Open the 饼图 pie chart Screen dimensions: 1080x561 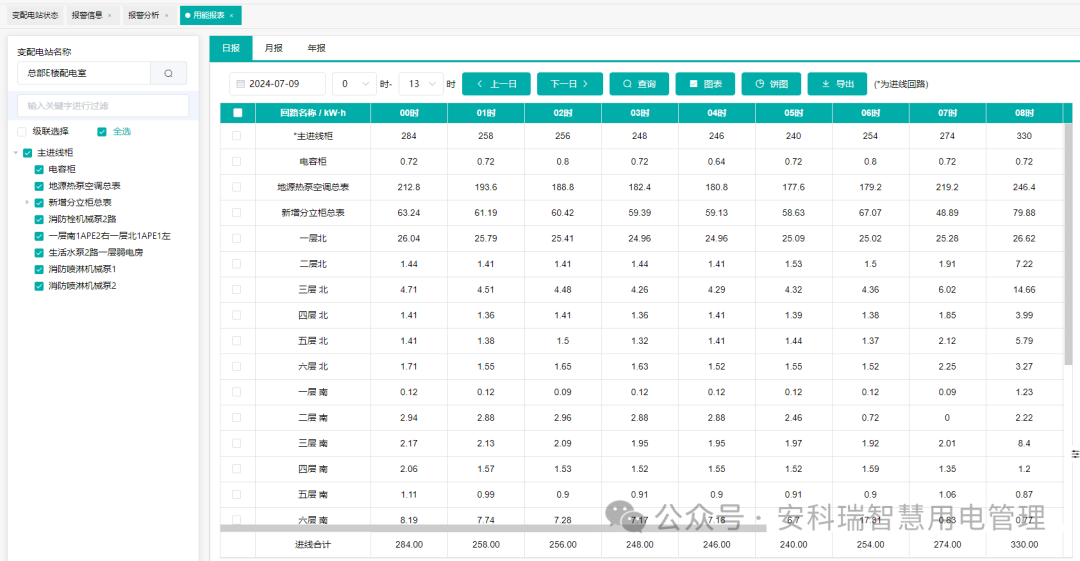click(771, 84)
